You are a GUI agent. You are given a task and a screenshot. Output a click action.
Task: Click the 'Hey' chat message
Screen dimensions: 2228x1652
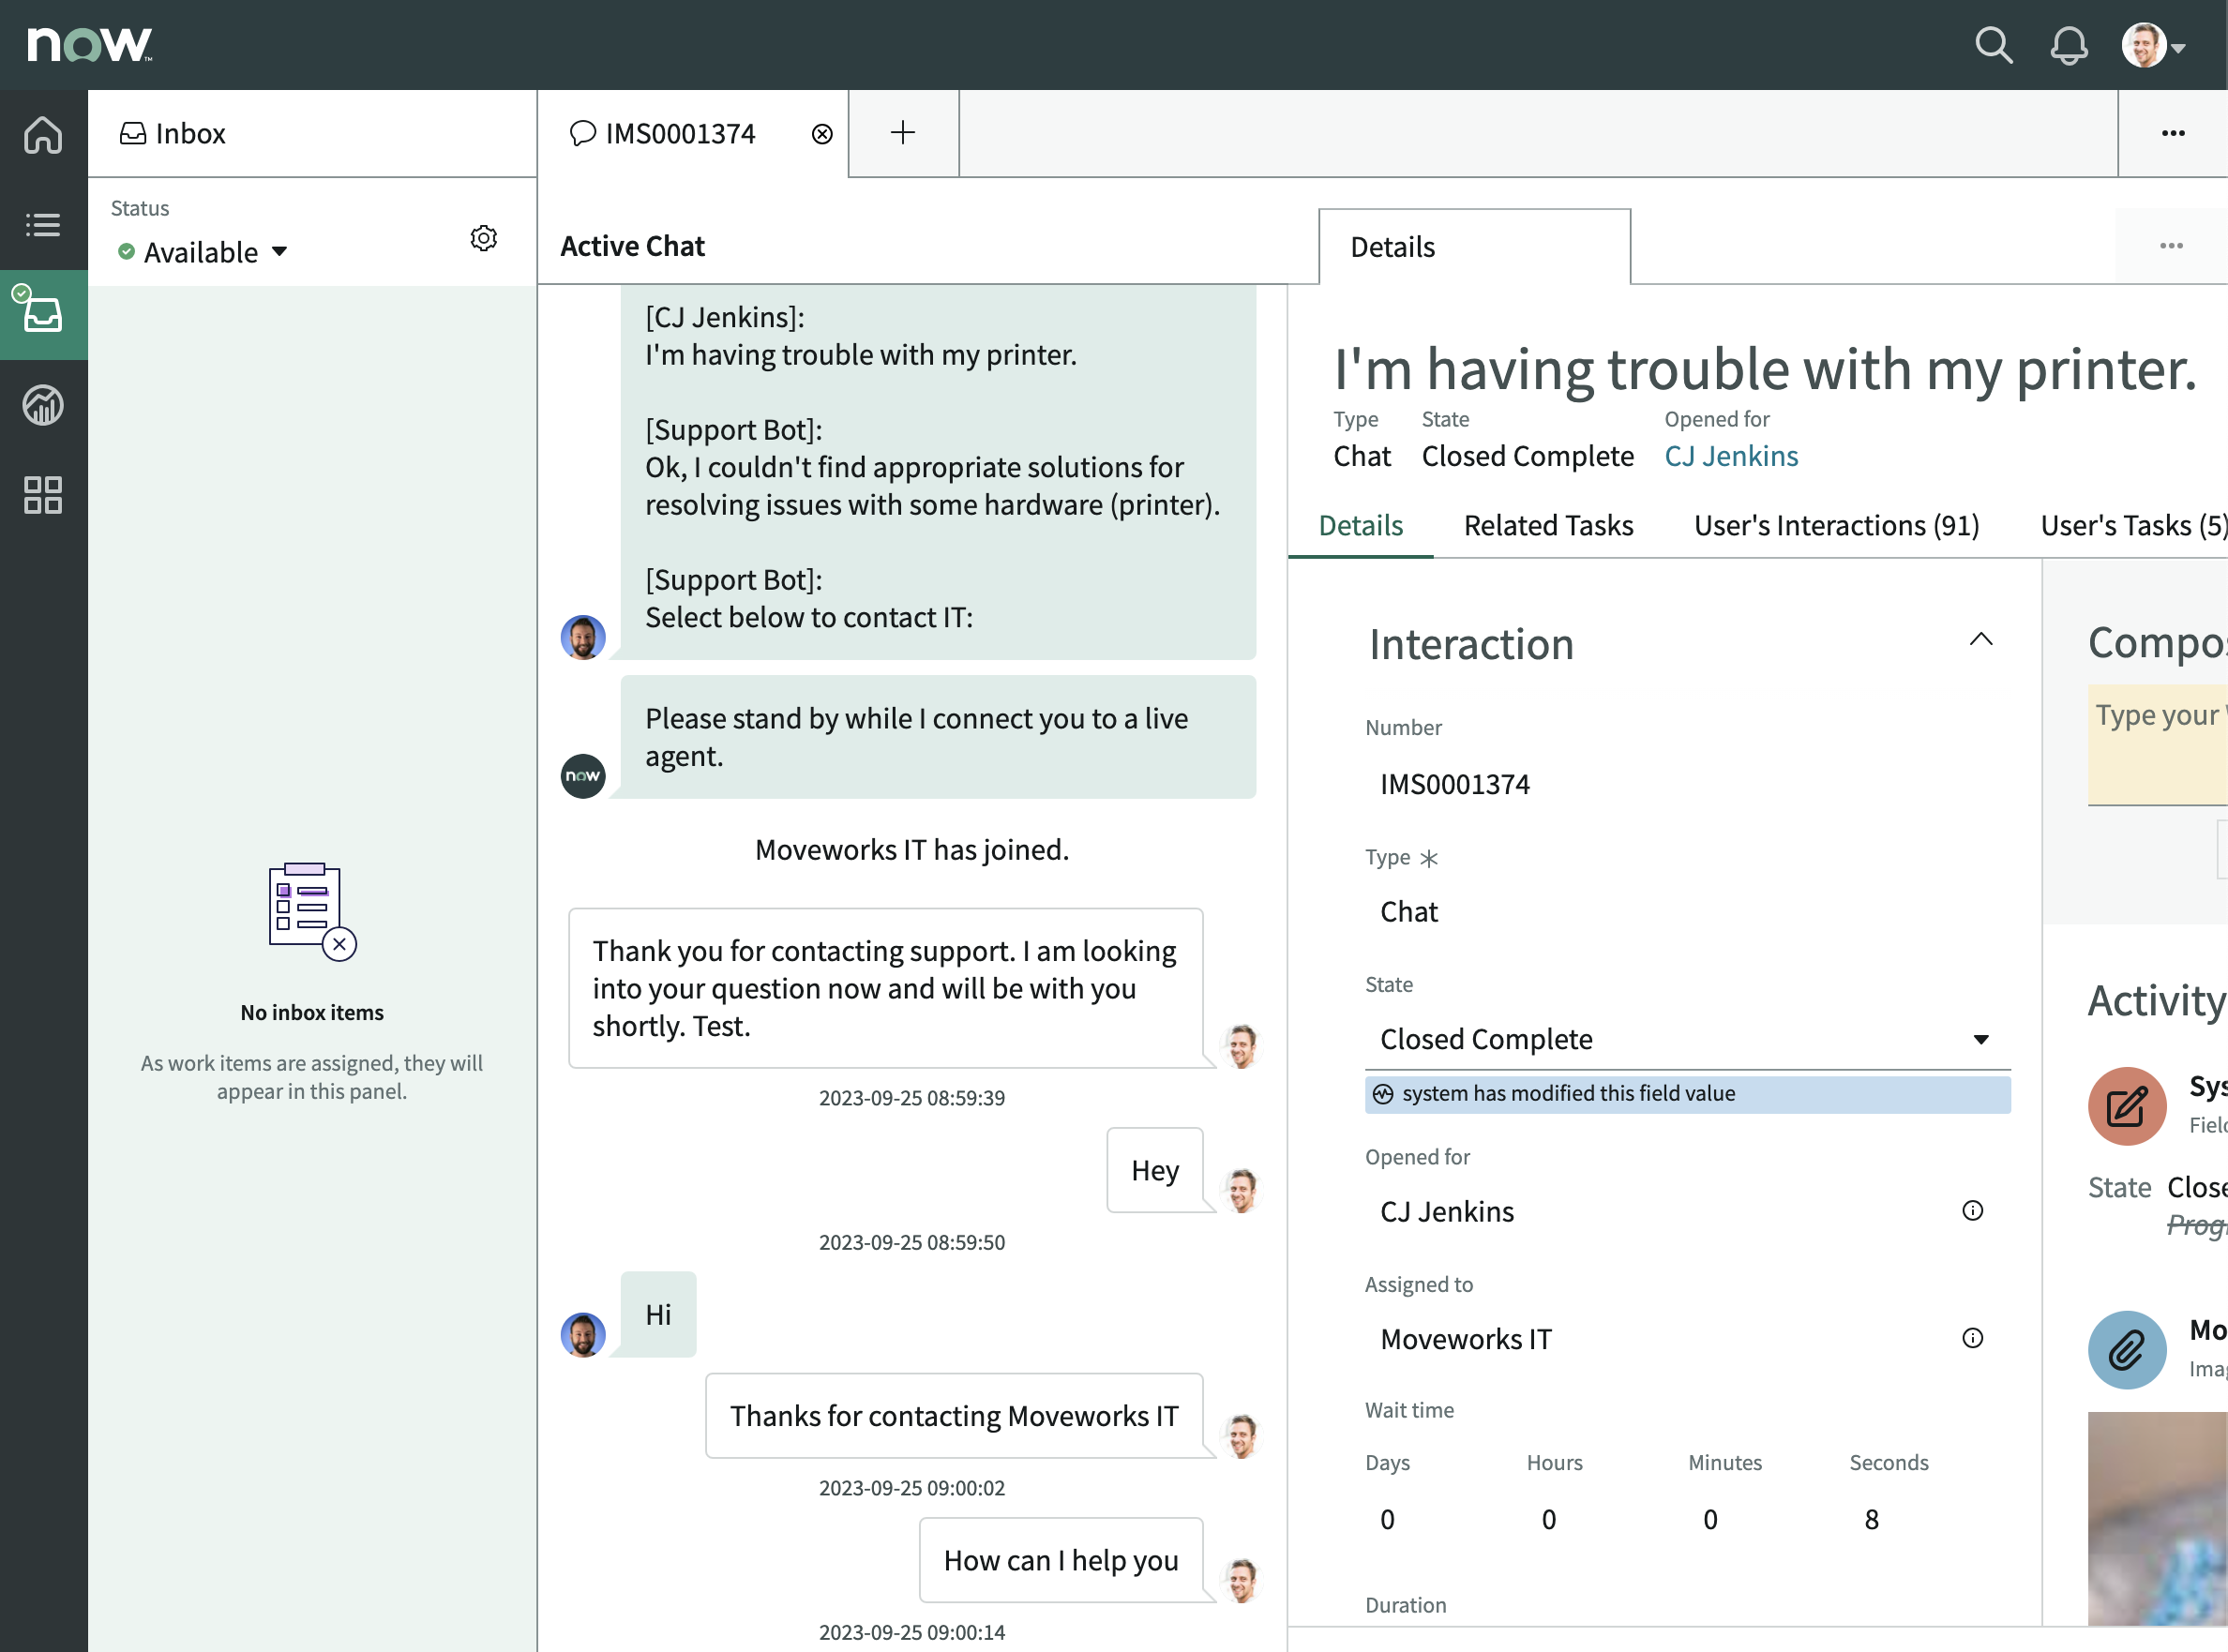pyautogui.click(x=1155, y=1170)
